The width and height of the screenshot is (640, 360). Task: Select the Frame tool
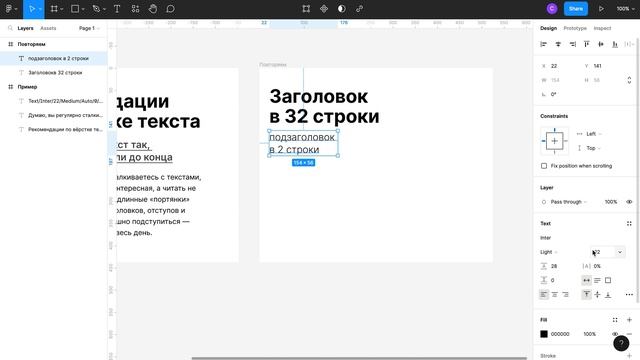54,9
